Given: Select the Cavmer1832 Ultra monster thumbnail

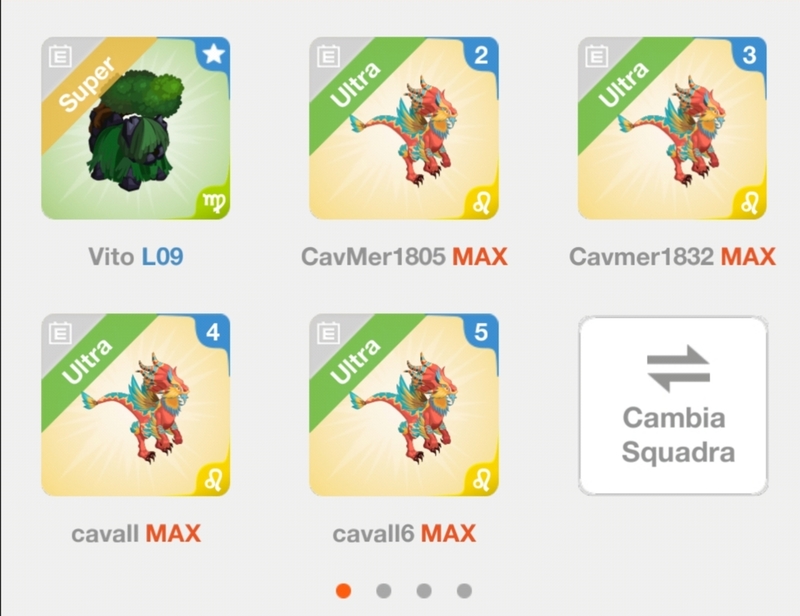Looking at the screenshot, I should (x=672, y=128).
